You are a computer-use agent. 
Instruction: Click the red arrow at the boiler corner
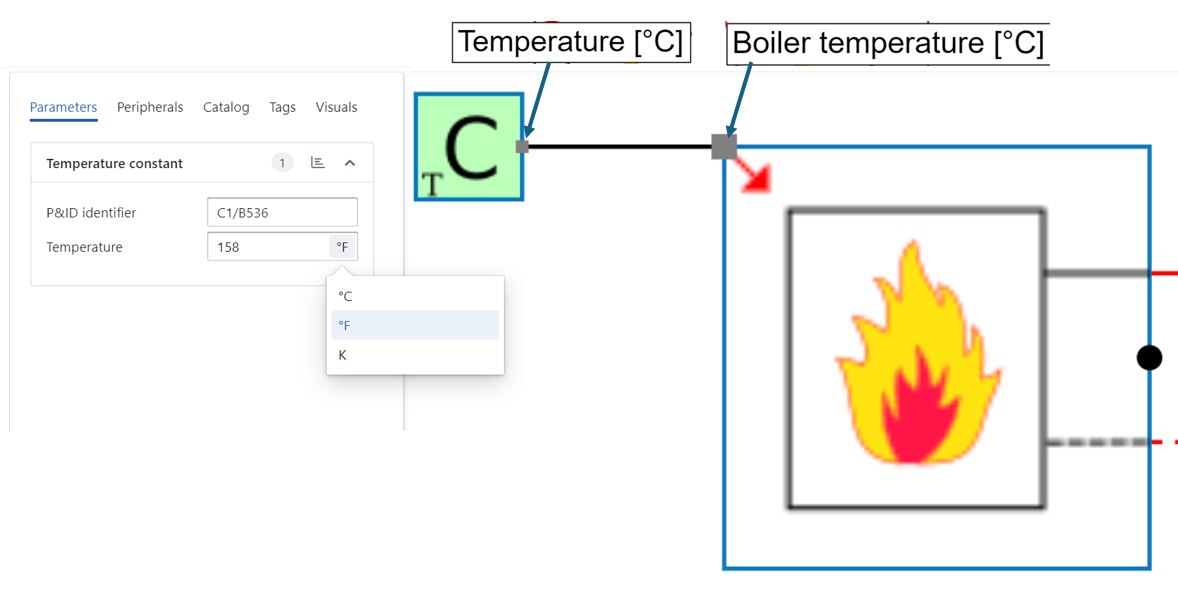tap(756, 177)
